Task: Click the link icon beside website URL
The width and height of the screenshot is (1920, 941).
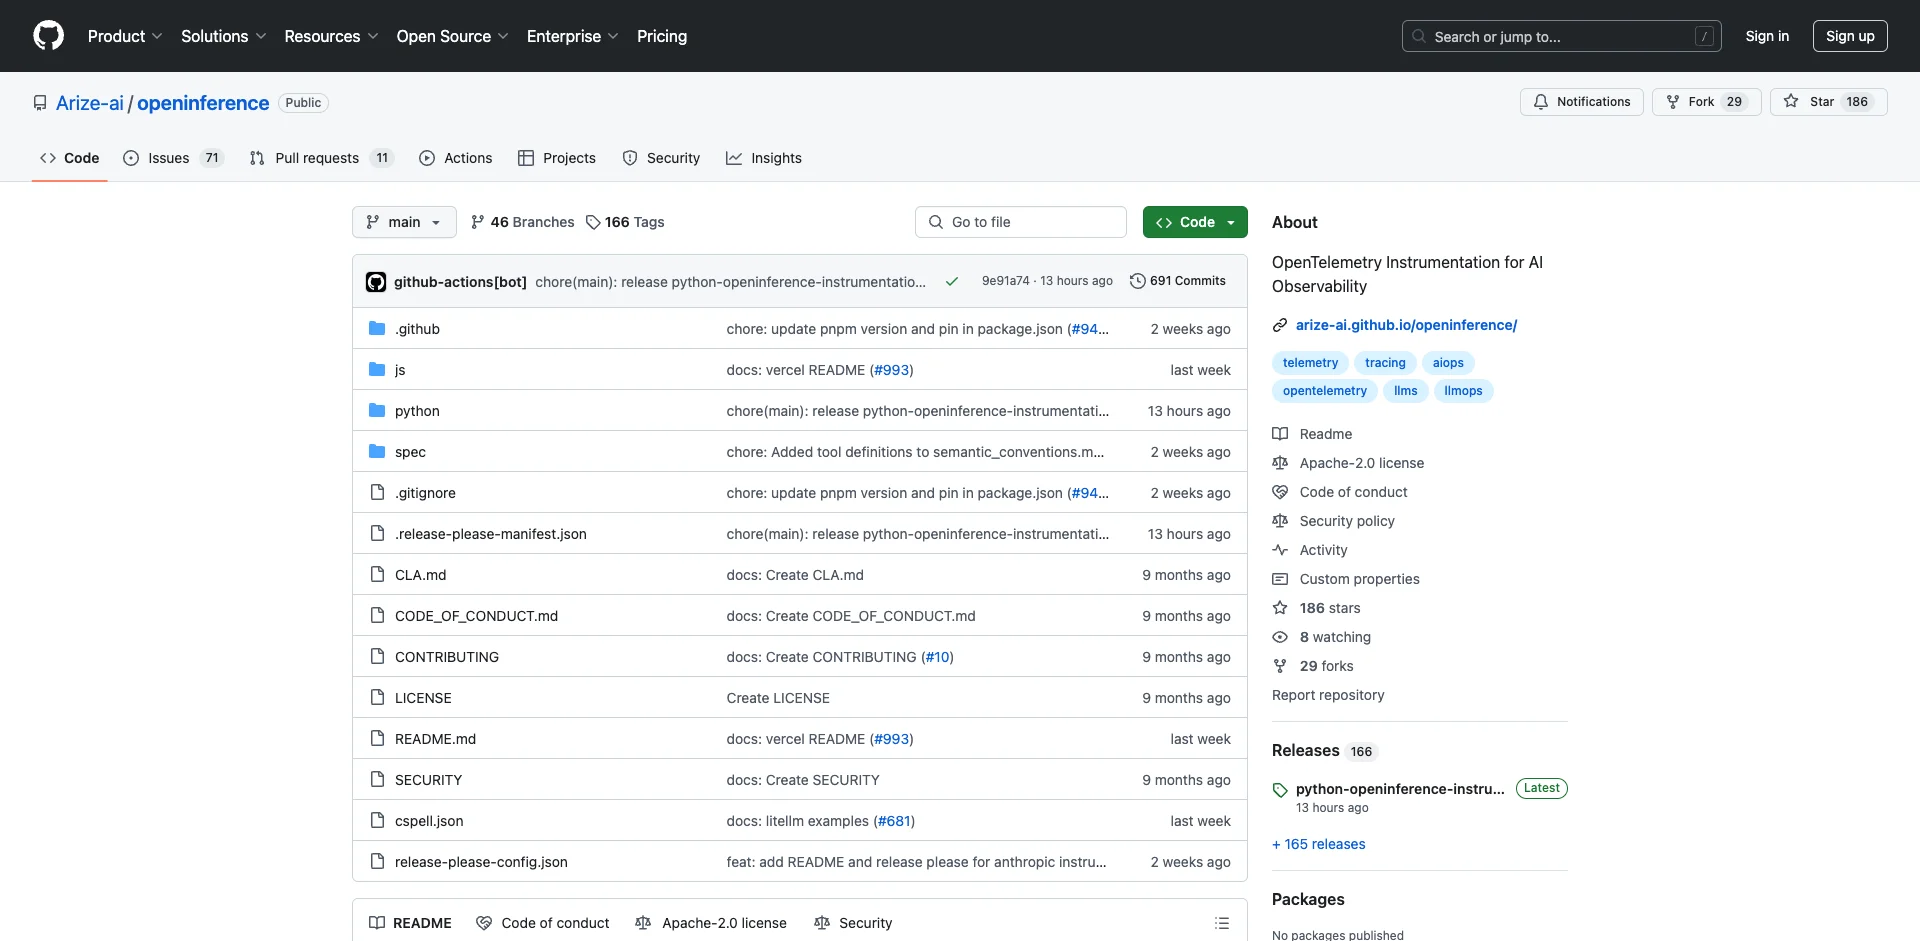Action: 1280,325
